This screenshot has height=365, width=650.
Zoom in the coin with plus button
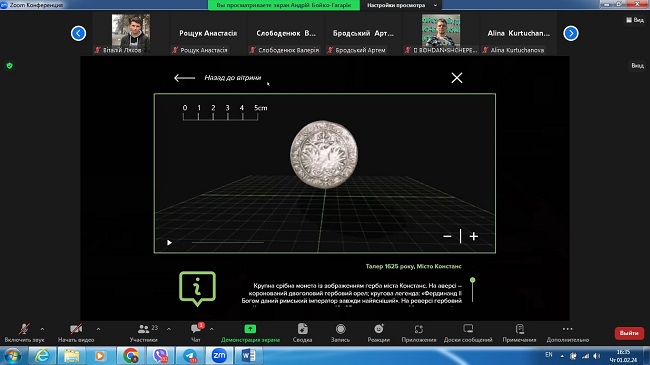click(x=474, y=236)
